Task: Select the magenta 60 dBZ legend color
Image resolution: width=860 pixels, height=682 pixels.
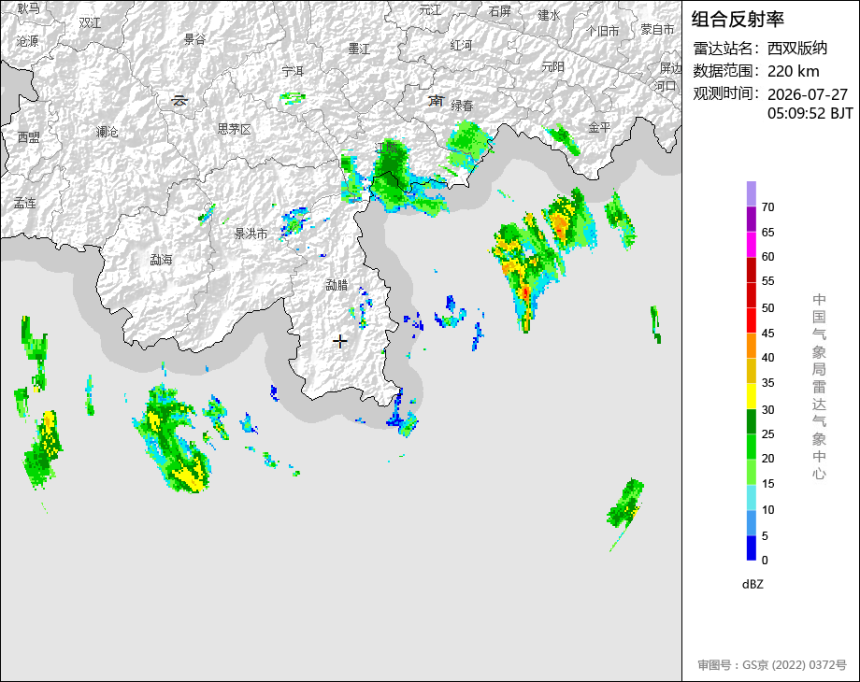Action: pos(751,244)
